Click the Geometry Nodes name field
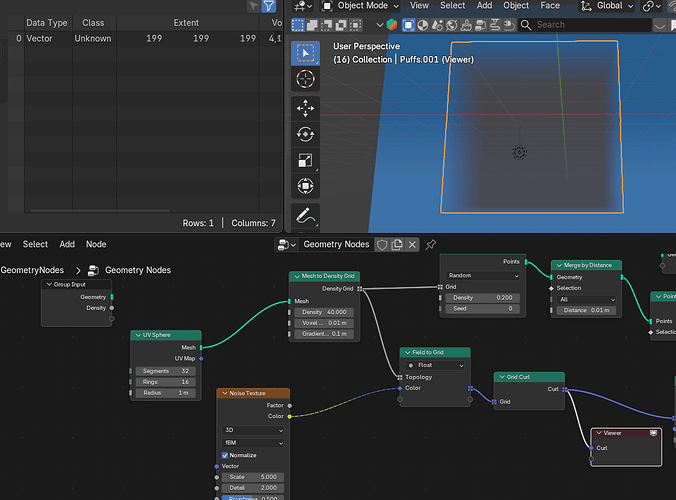 click(336, 245)
